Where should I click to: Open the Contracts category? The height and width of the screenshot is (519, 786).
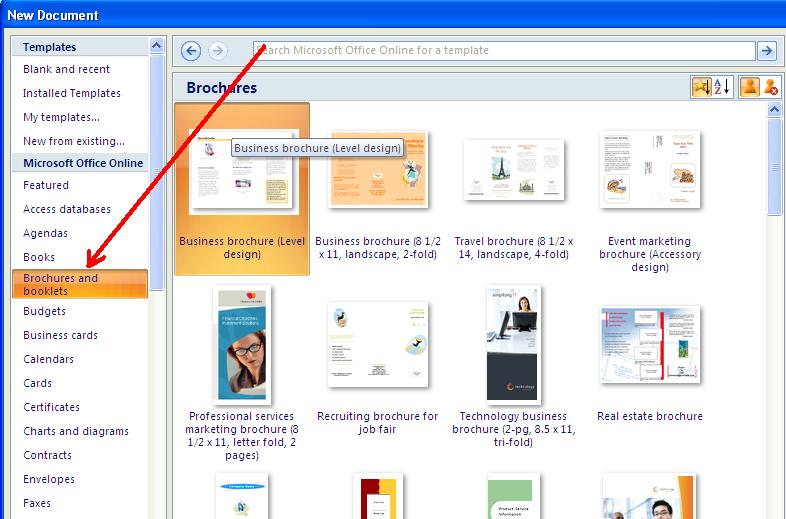click(47, 456)
